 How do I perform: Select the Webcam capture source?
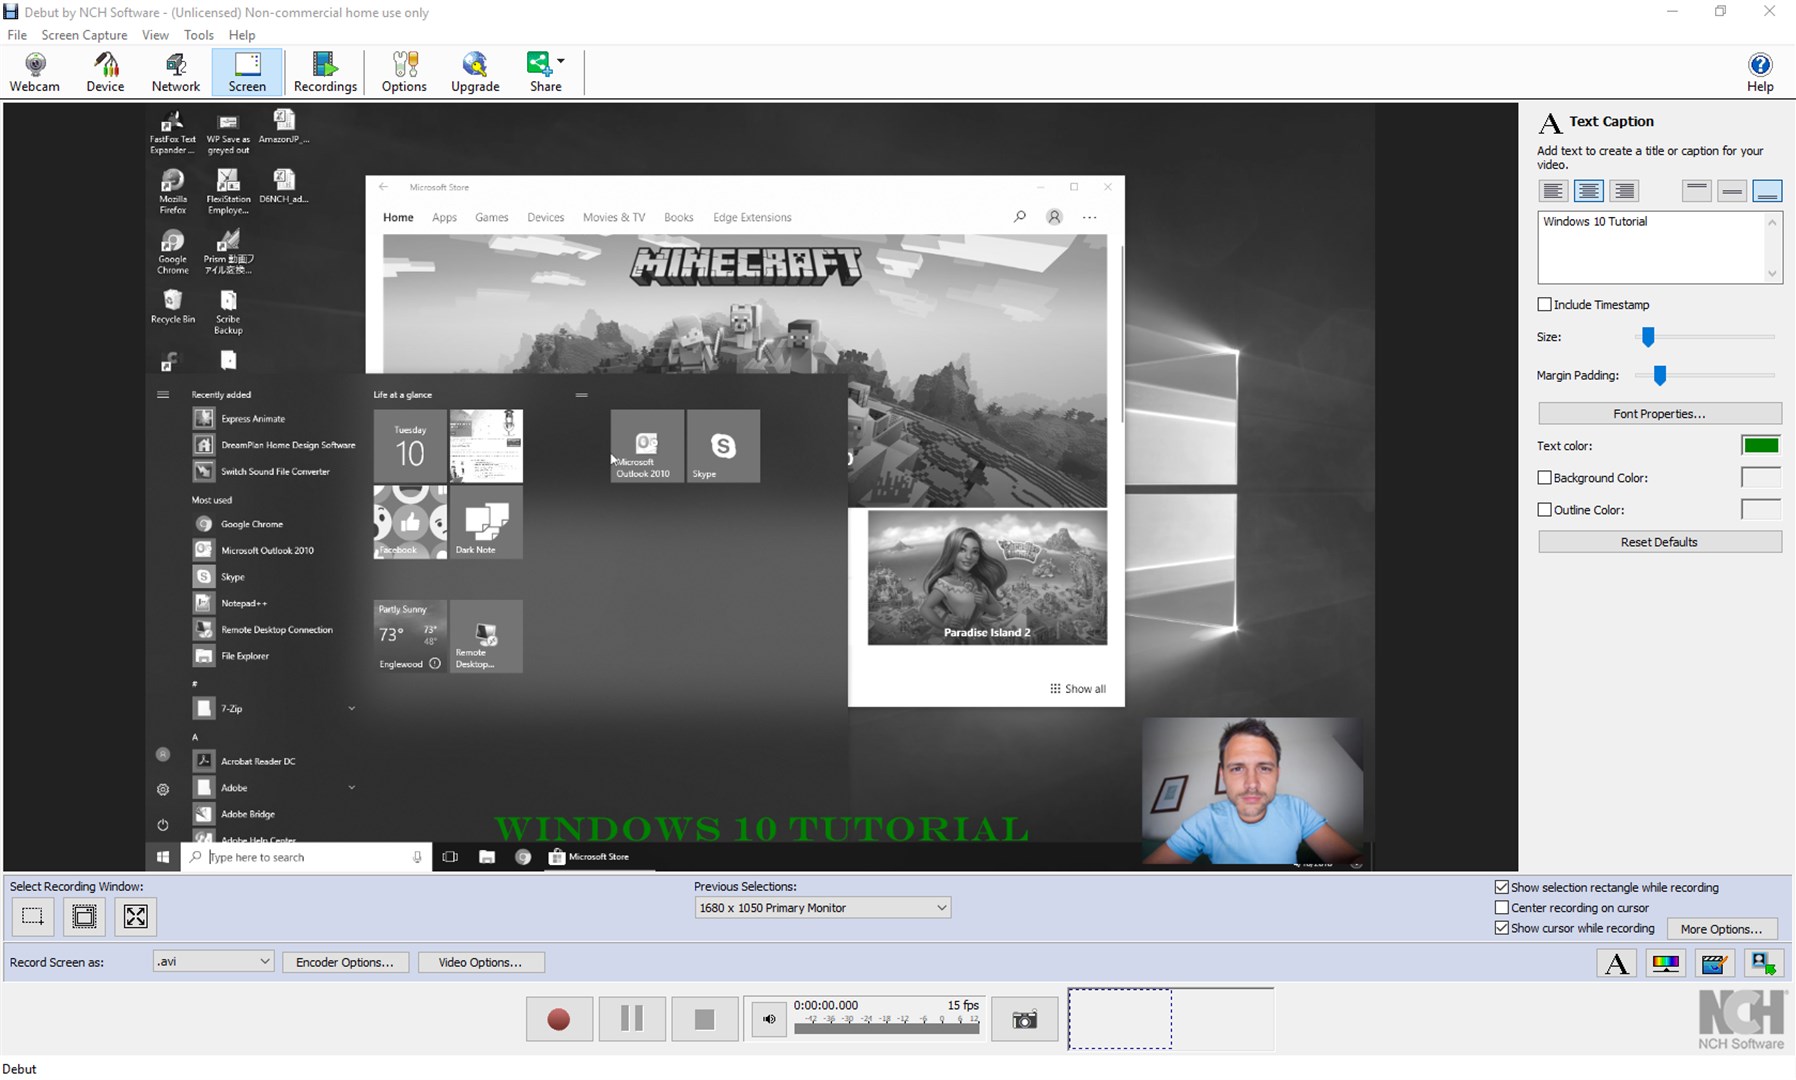coord(35,70)
